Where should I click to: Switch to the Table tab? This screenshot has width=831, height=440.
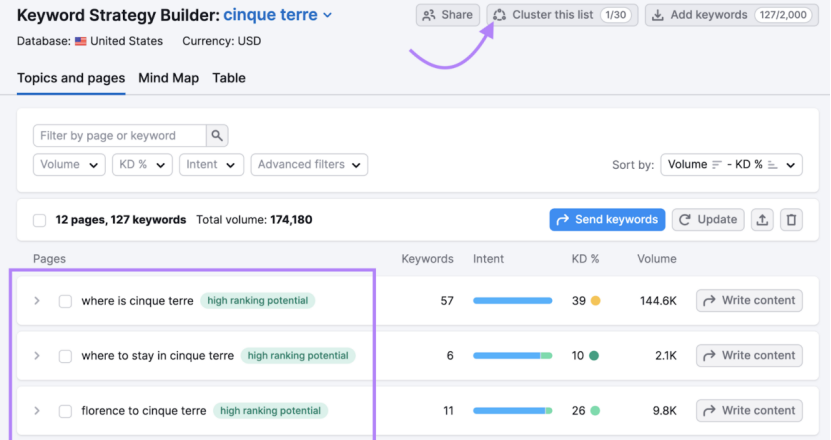point(229,78)
